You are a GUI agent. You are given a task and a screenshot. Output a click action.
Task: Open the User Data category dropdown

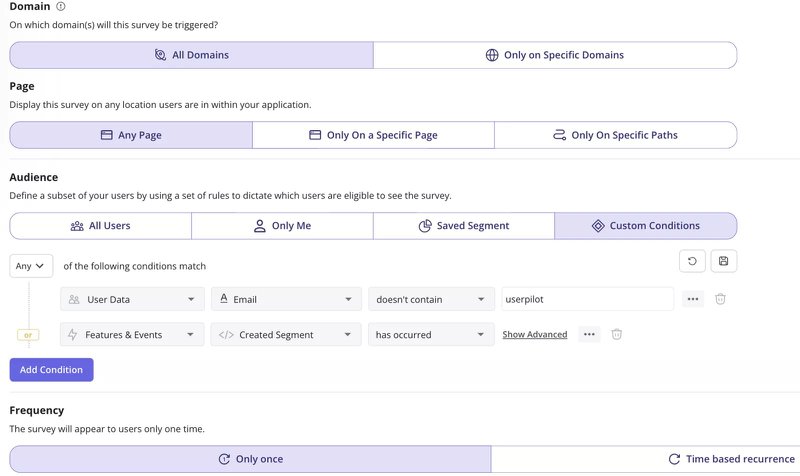click(132, 299)
